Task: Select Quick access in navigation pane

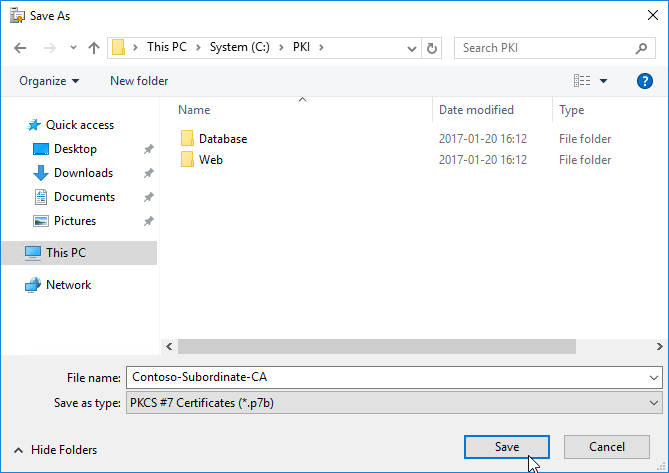Action: pyautogui.click(x=80, y=125)
